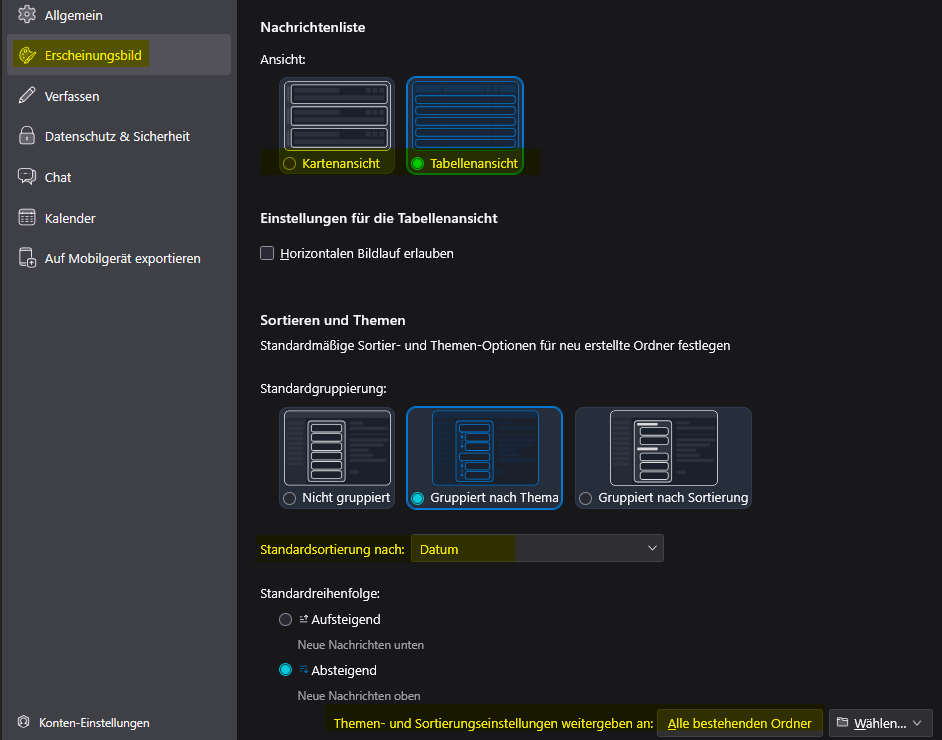Screen dimensions: 942x740
Task: Choose Aufsteigend sort order
Action: [286, 619]
